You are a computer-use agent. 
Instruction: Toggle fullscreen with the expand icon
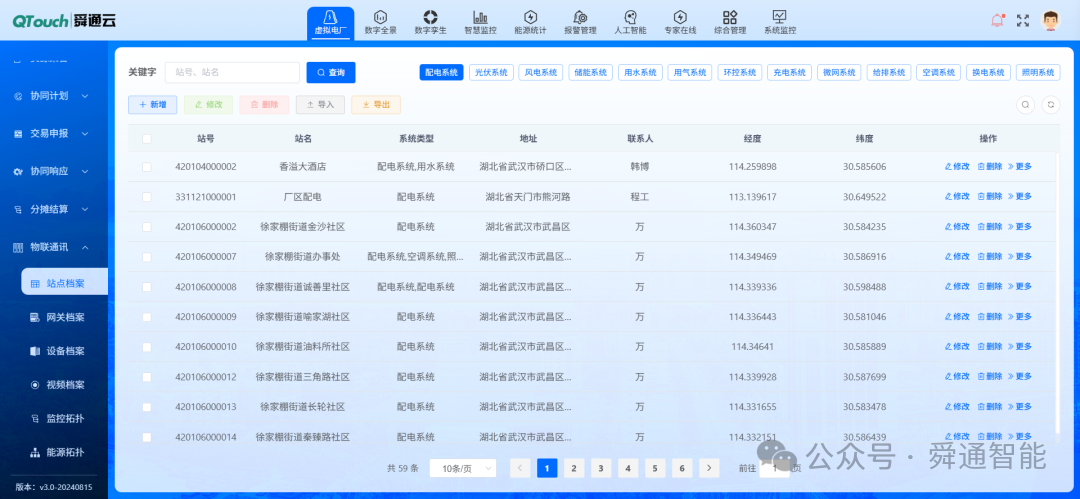point(1023,21)
